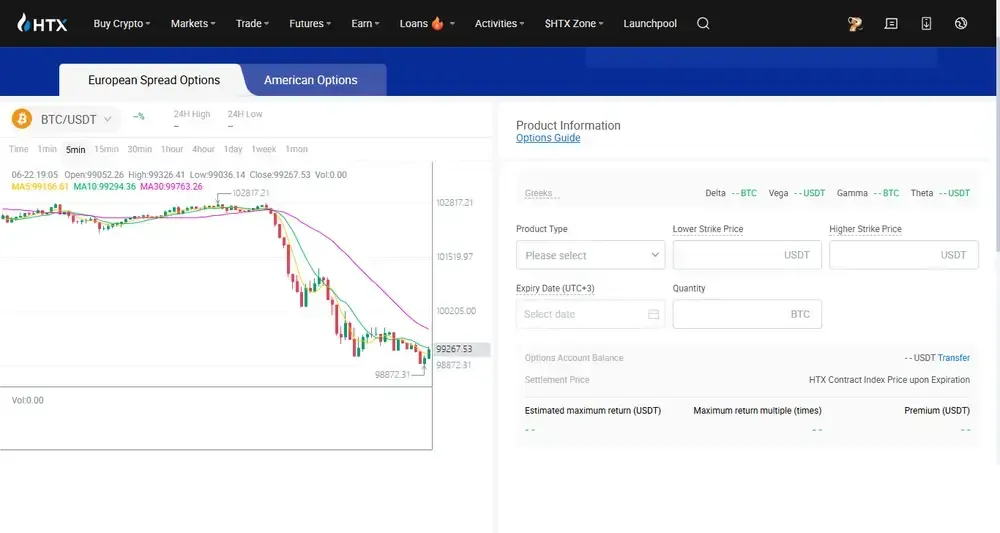Viewport: 1000px width, 533px height.
Task: Focus the Lower Strike Price field
Action: (x=747, y=255)
